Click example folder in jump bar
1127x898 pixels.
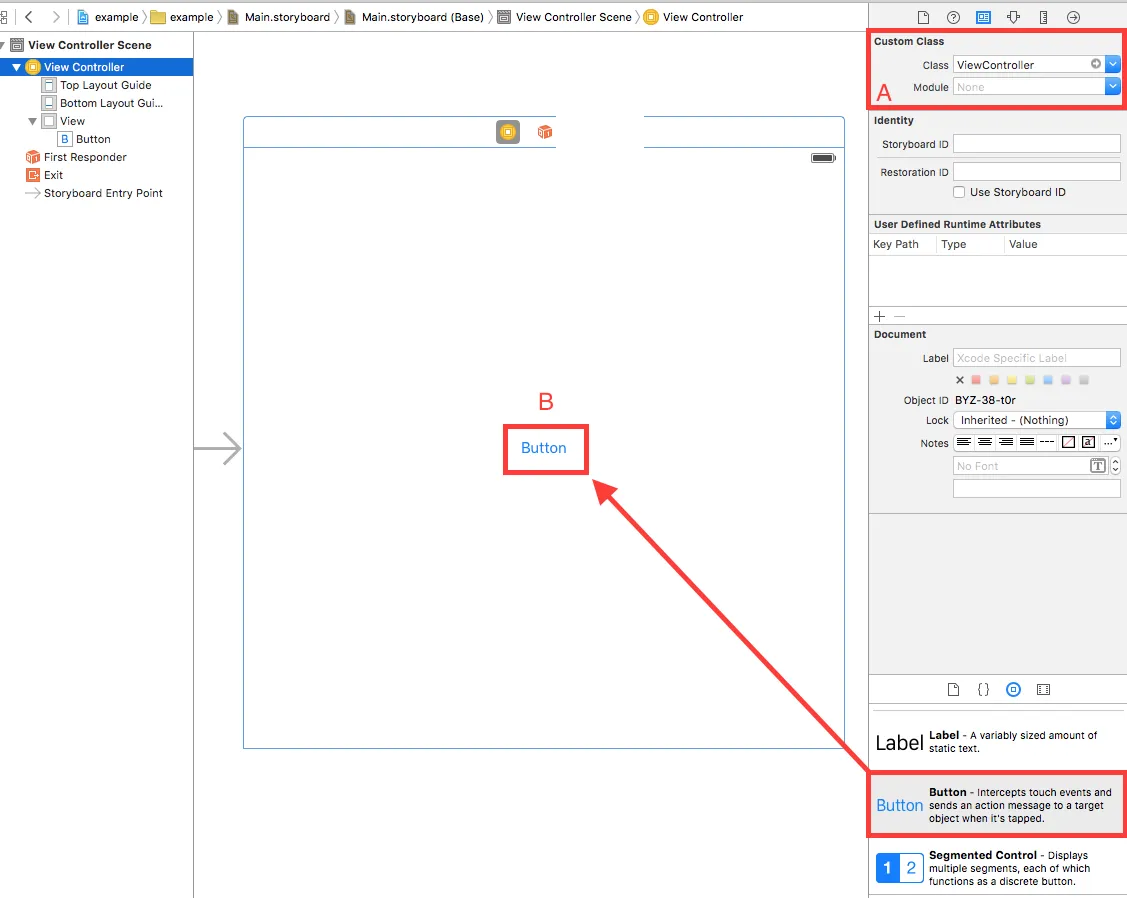pyautogui.click(x=182, y=17)
